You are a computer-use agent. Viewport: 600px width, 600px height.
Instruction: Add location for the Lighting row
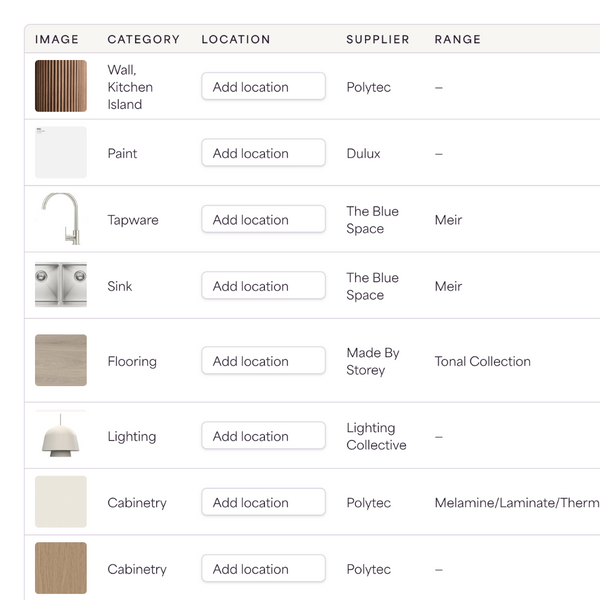(263, 435)
